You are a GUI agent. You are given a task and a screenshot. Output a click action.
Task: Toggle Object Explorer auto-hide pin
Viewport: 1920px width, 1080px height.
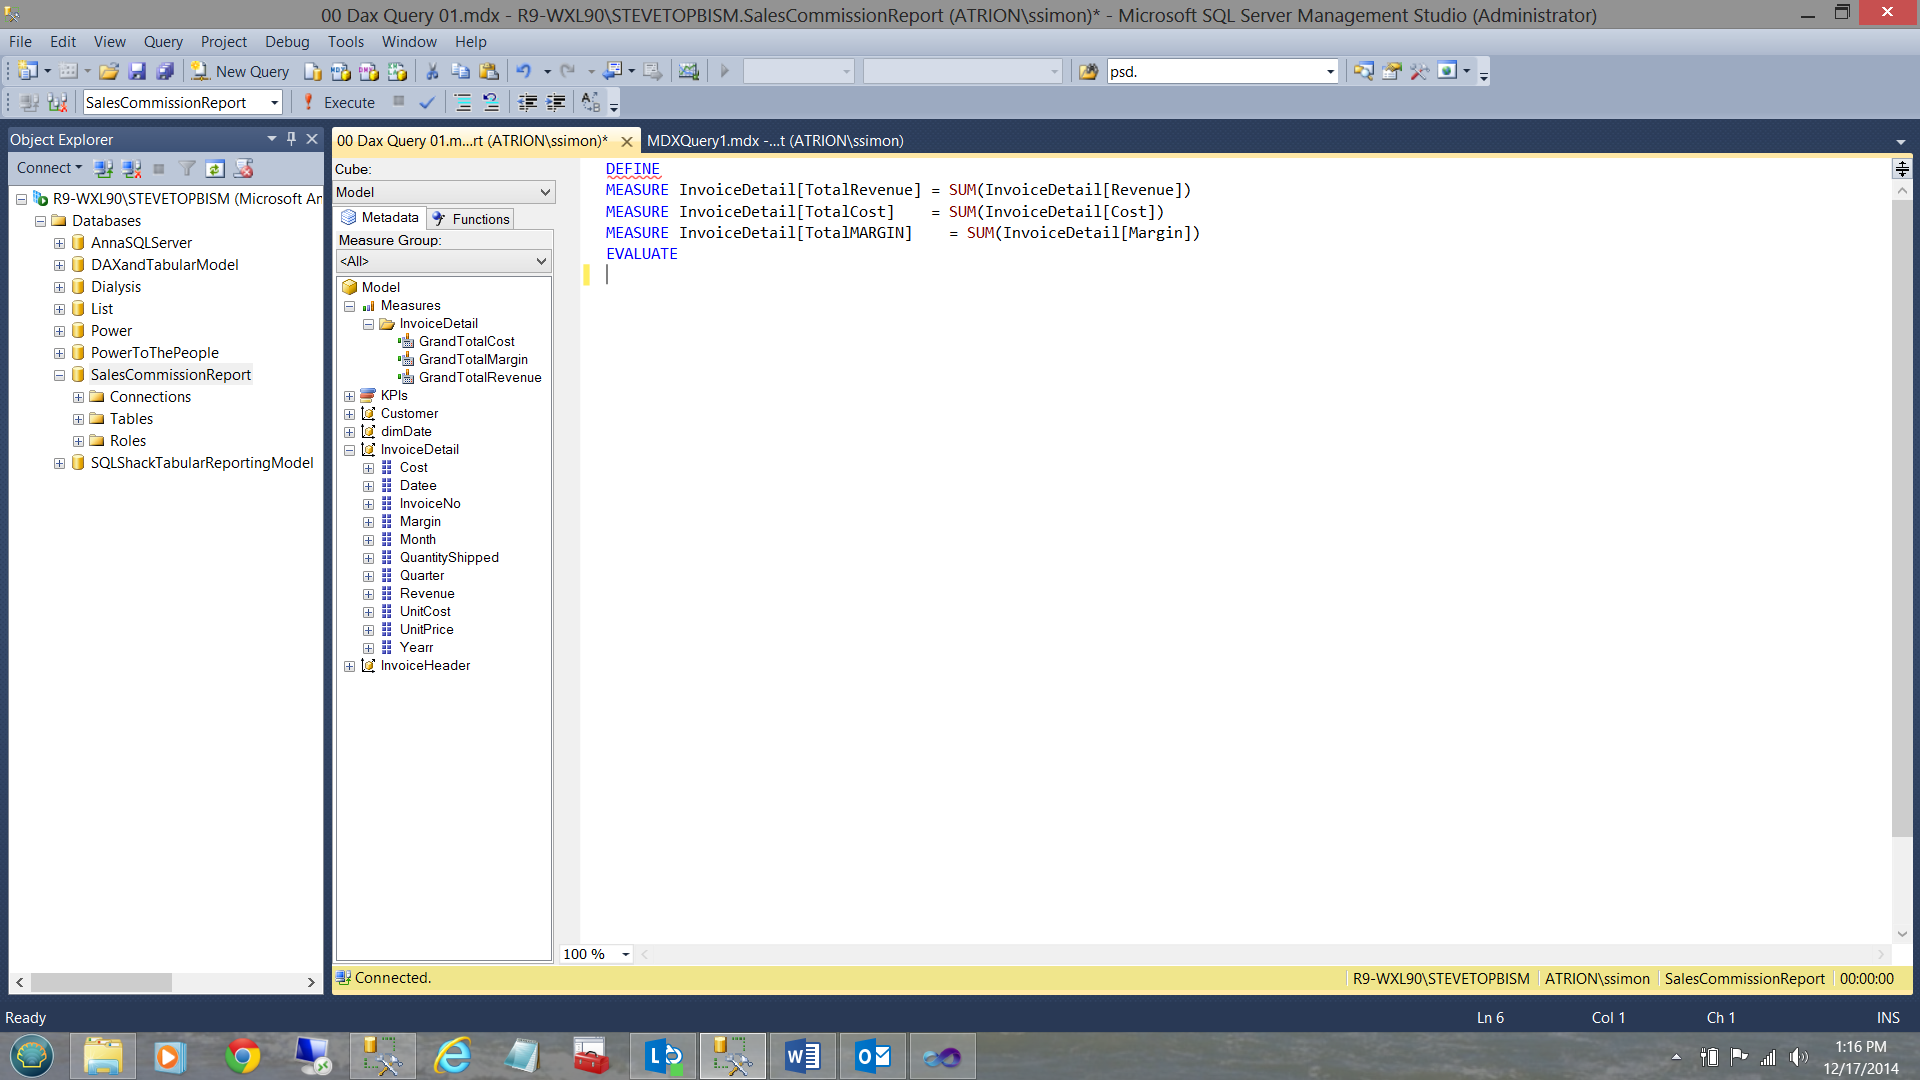pos(291,139)
